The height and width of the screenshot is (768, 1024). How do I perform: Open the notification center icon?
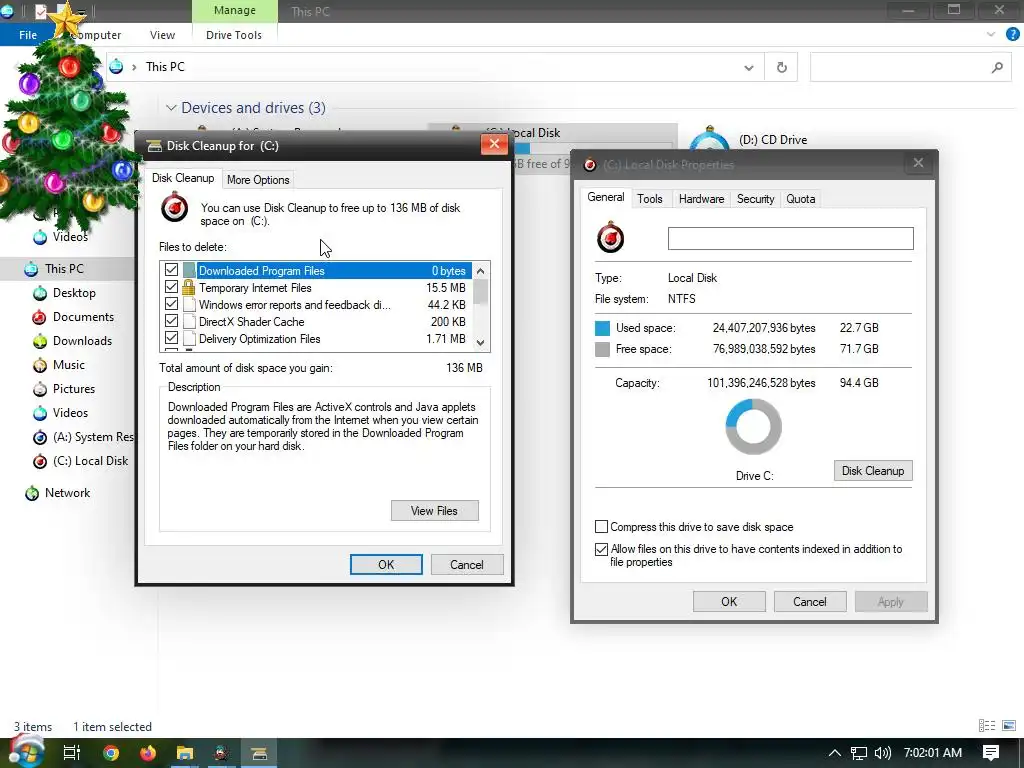pyautogui.click(x=991, y=753)
